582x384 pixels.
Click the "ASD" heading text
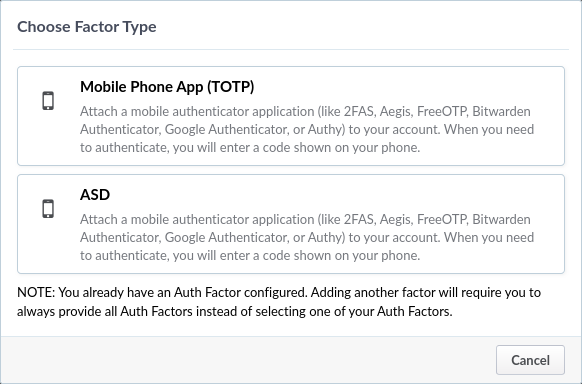[x=95, y=195]
